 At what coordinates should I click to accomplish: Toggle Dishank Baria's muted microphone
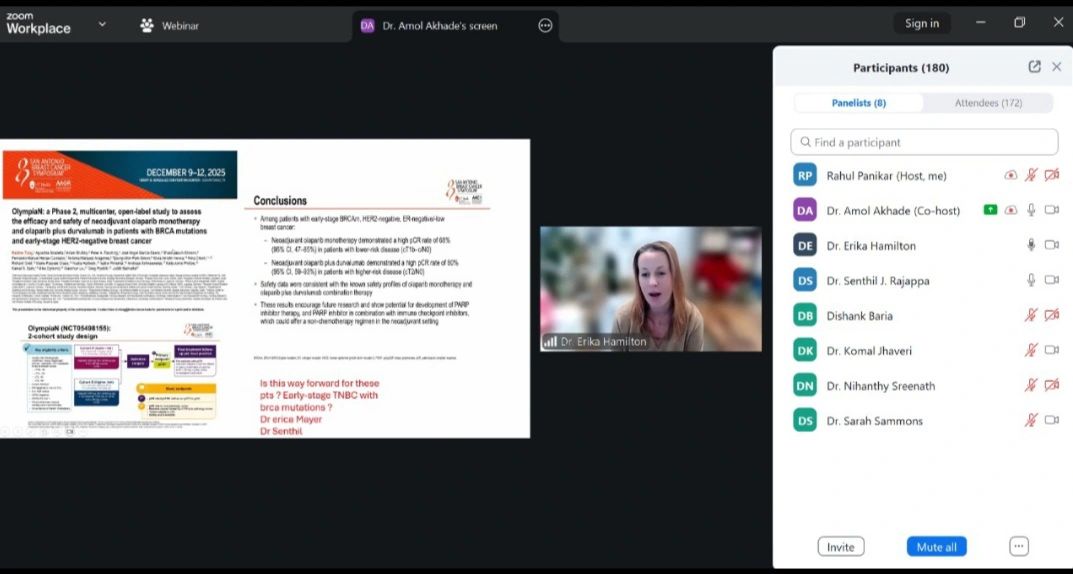pyautogui.click(x=1031, y=315)
